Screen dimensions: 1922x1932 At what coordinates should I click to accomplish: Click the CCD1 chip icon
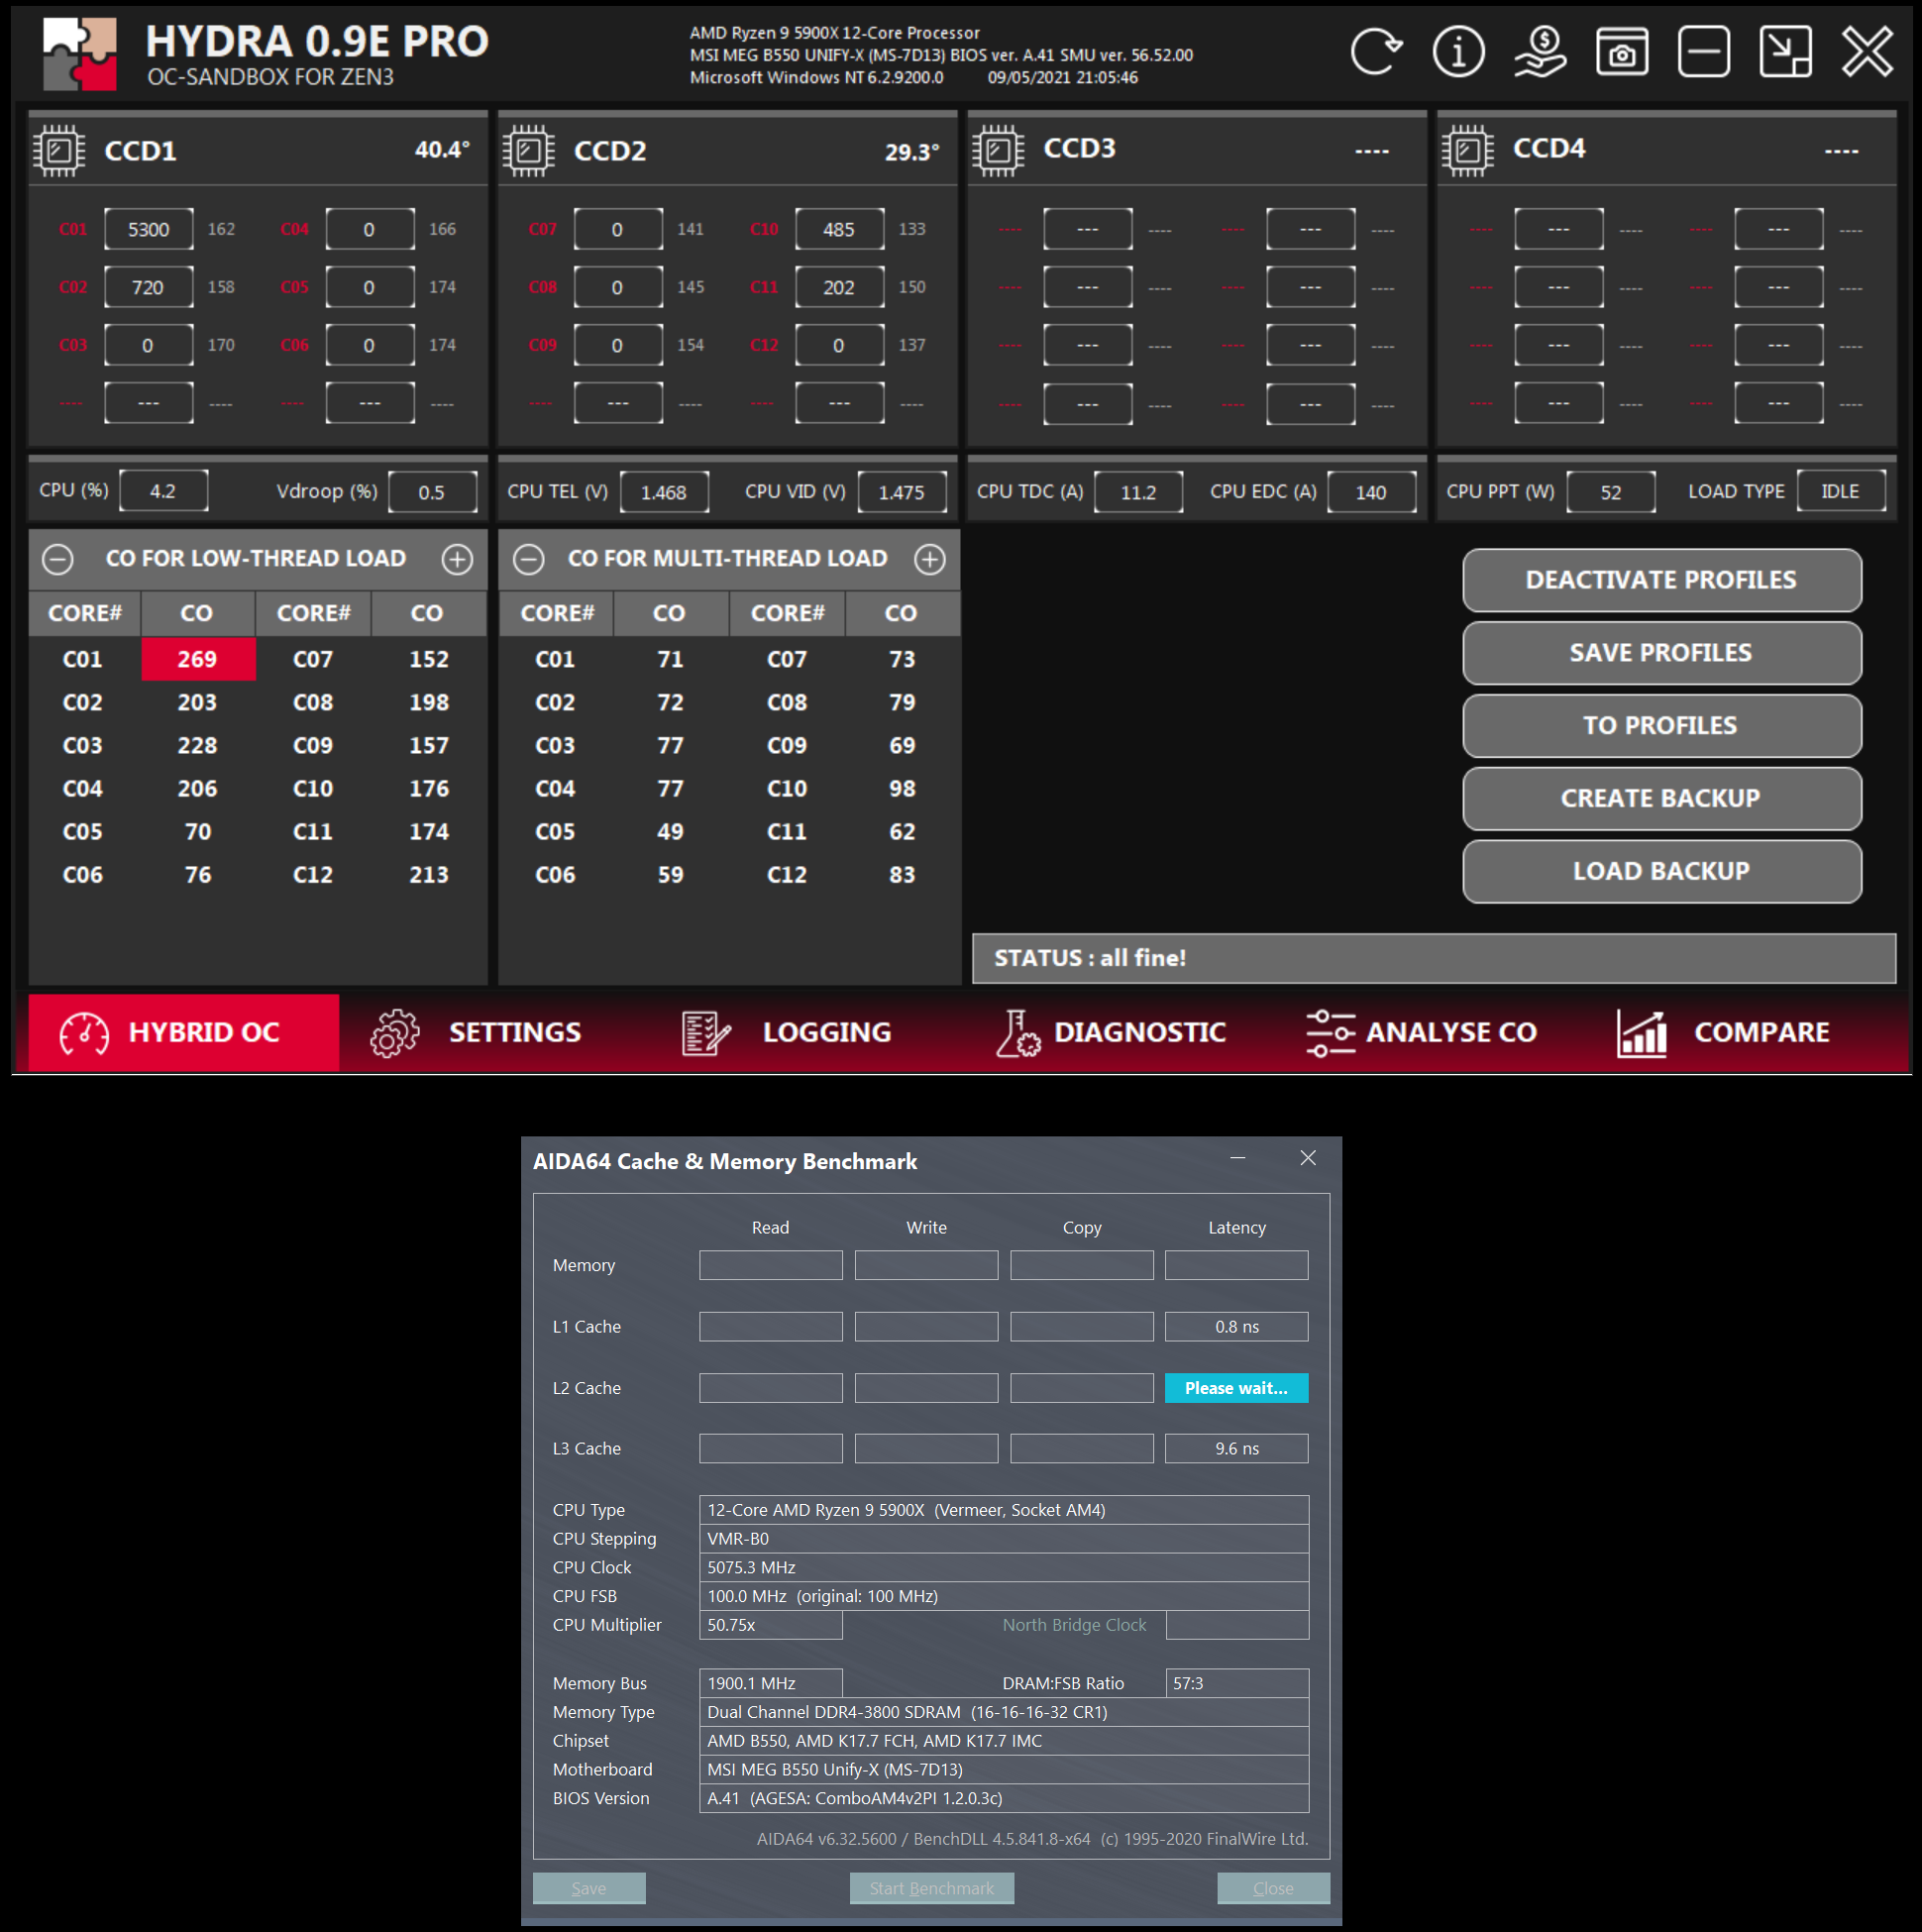tap(59, 151)
